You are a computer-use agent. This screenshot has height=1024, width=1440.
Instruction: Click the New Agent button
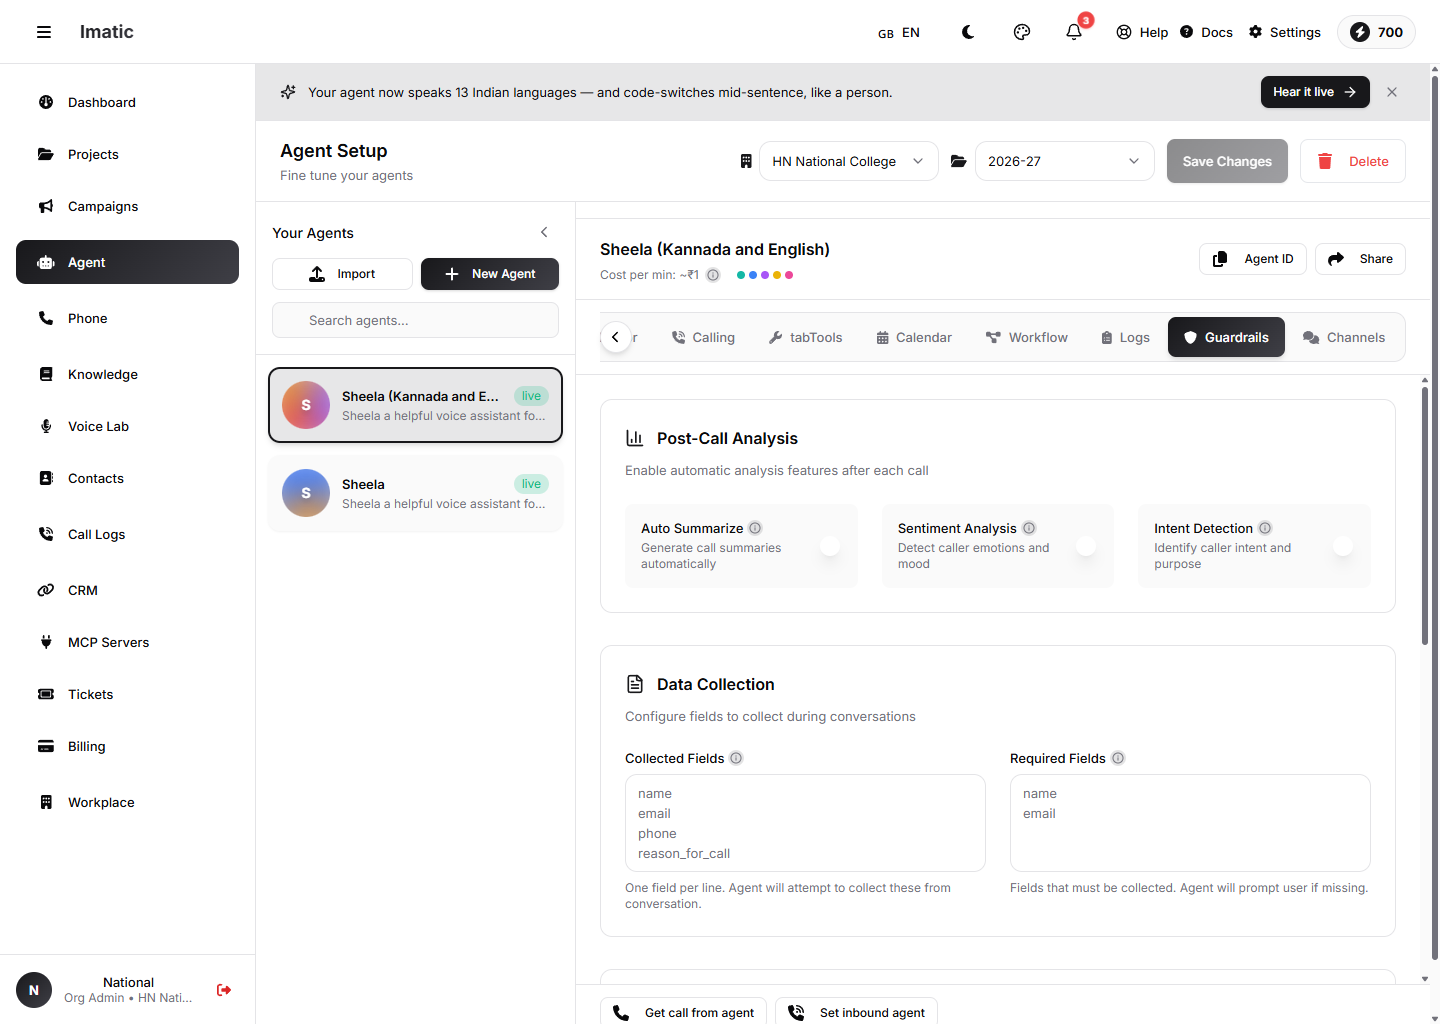[490, 274]
